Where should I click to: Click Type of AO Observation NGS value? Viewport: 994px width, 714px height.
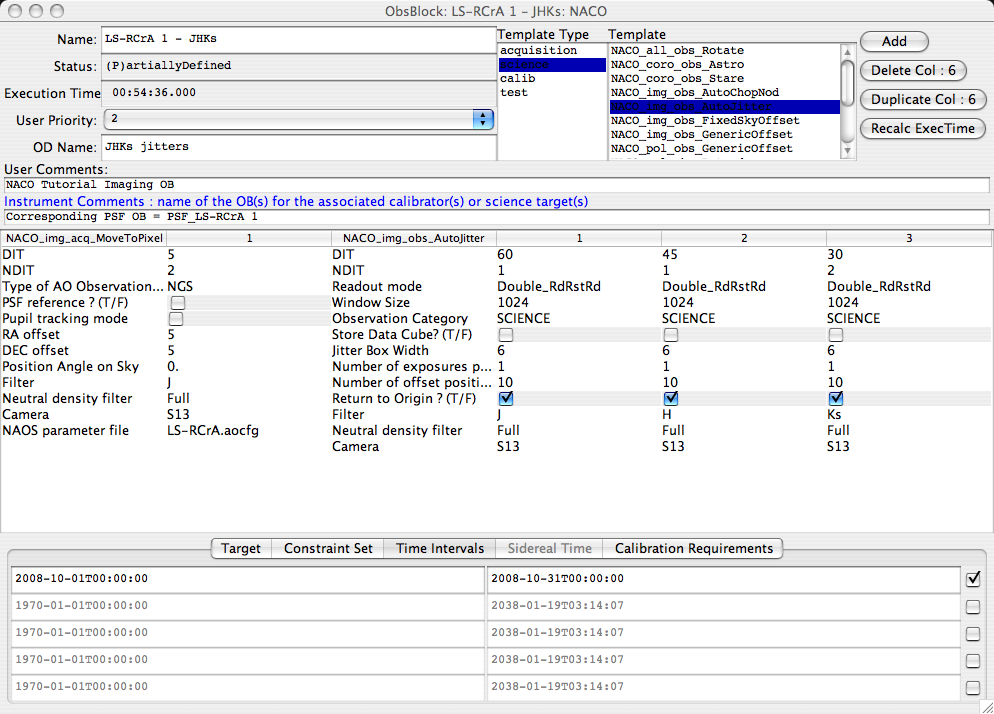(180, 287)
